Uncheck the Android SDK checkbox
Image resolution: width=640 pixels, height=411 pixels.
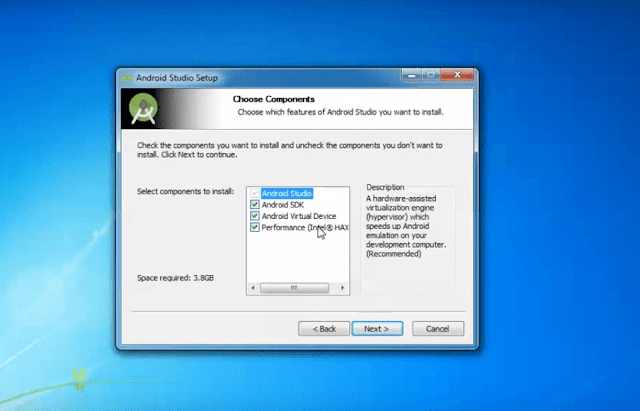[x=255, y=204]
